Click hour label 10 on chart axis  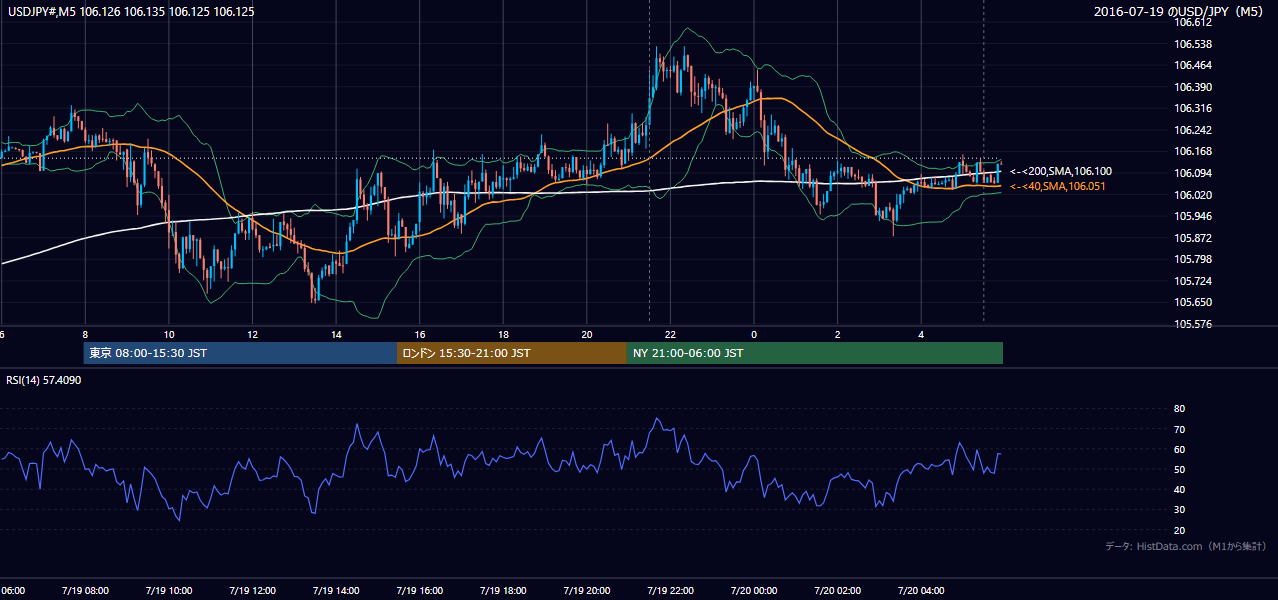tap(169, 335)
